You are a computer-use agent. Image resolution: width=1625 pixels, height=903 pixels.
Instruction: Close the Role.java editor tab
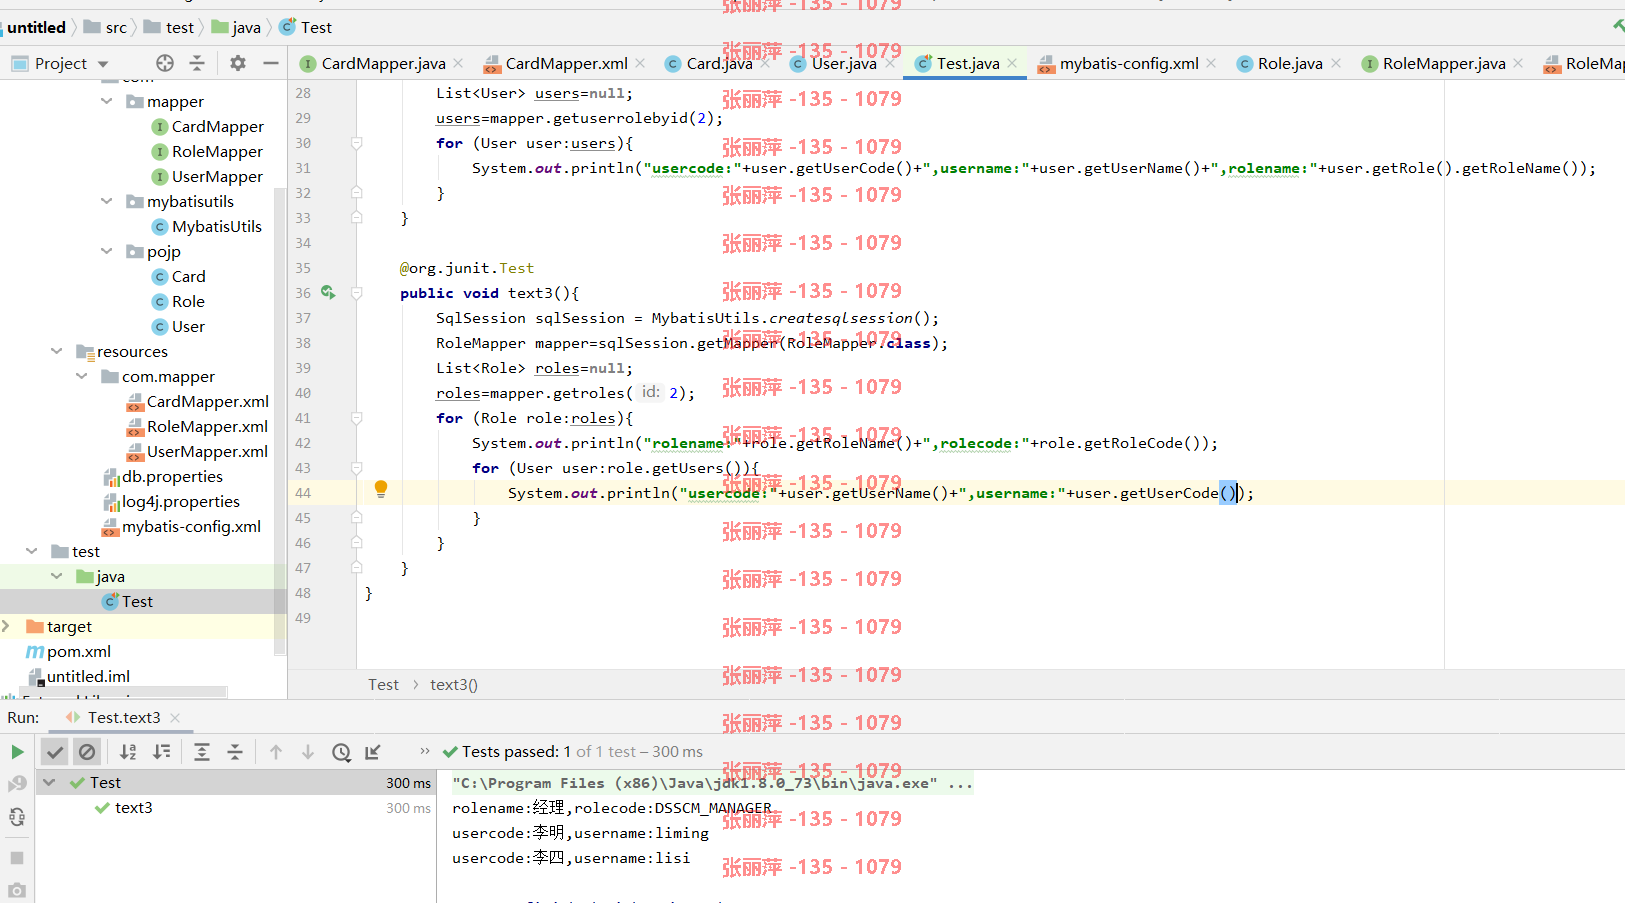point(1336,63)
